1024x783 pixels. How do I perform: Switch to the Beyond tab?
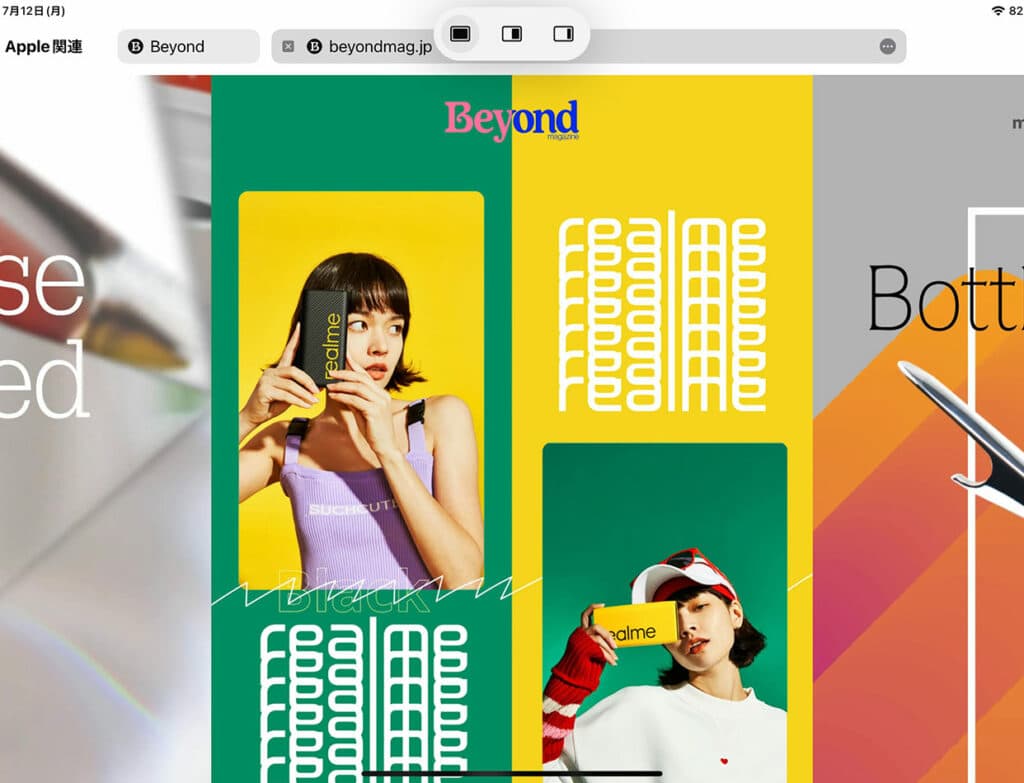189,46
